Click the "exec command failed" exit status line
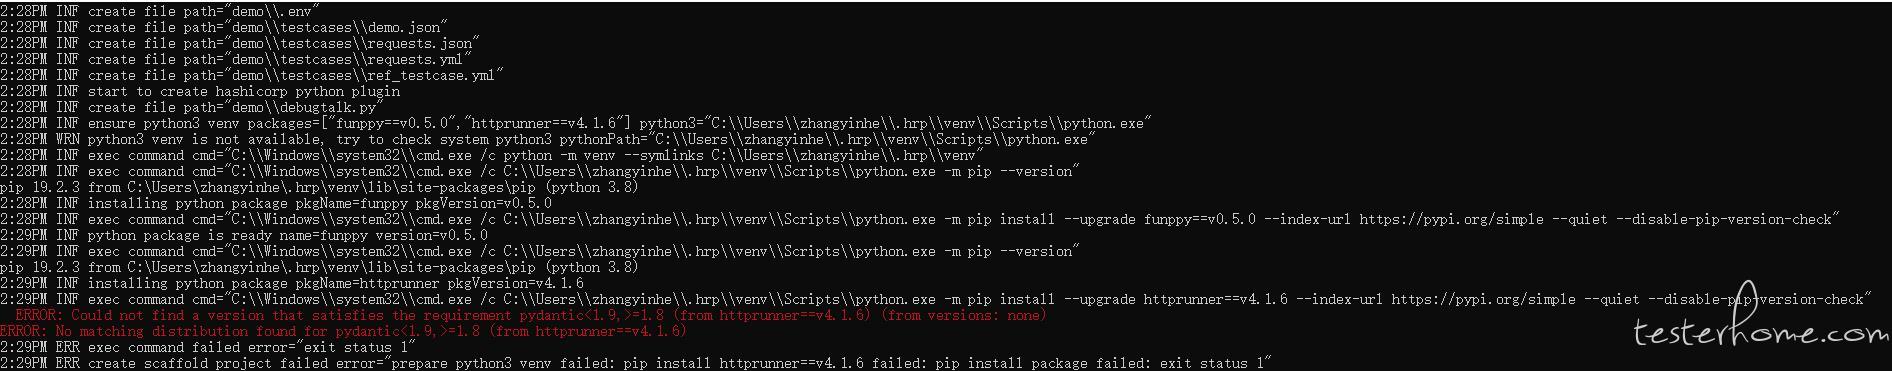1892x371 pixels. click(208, 347)
